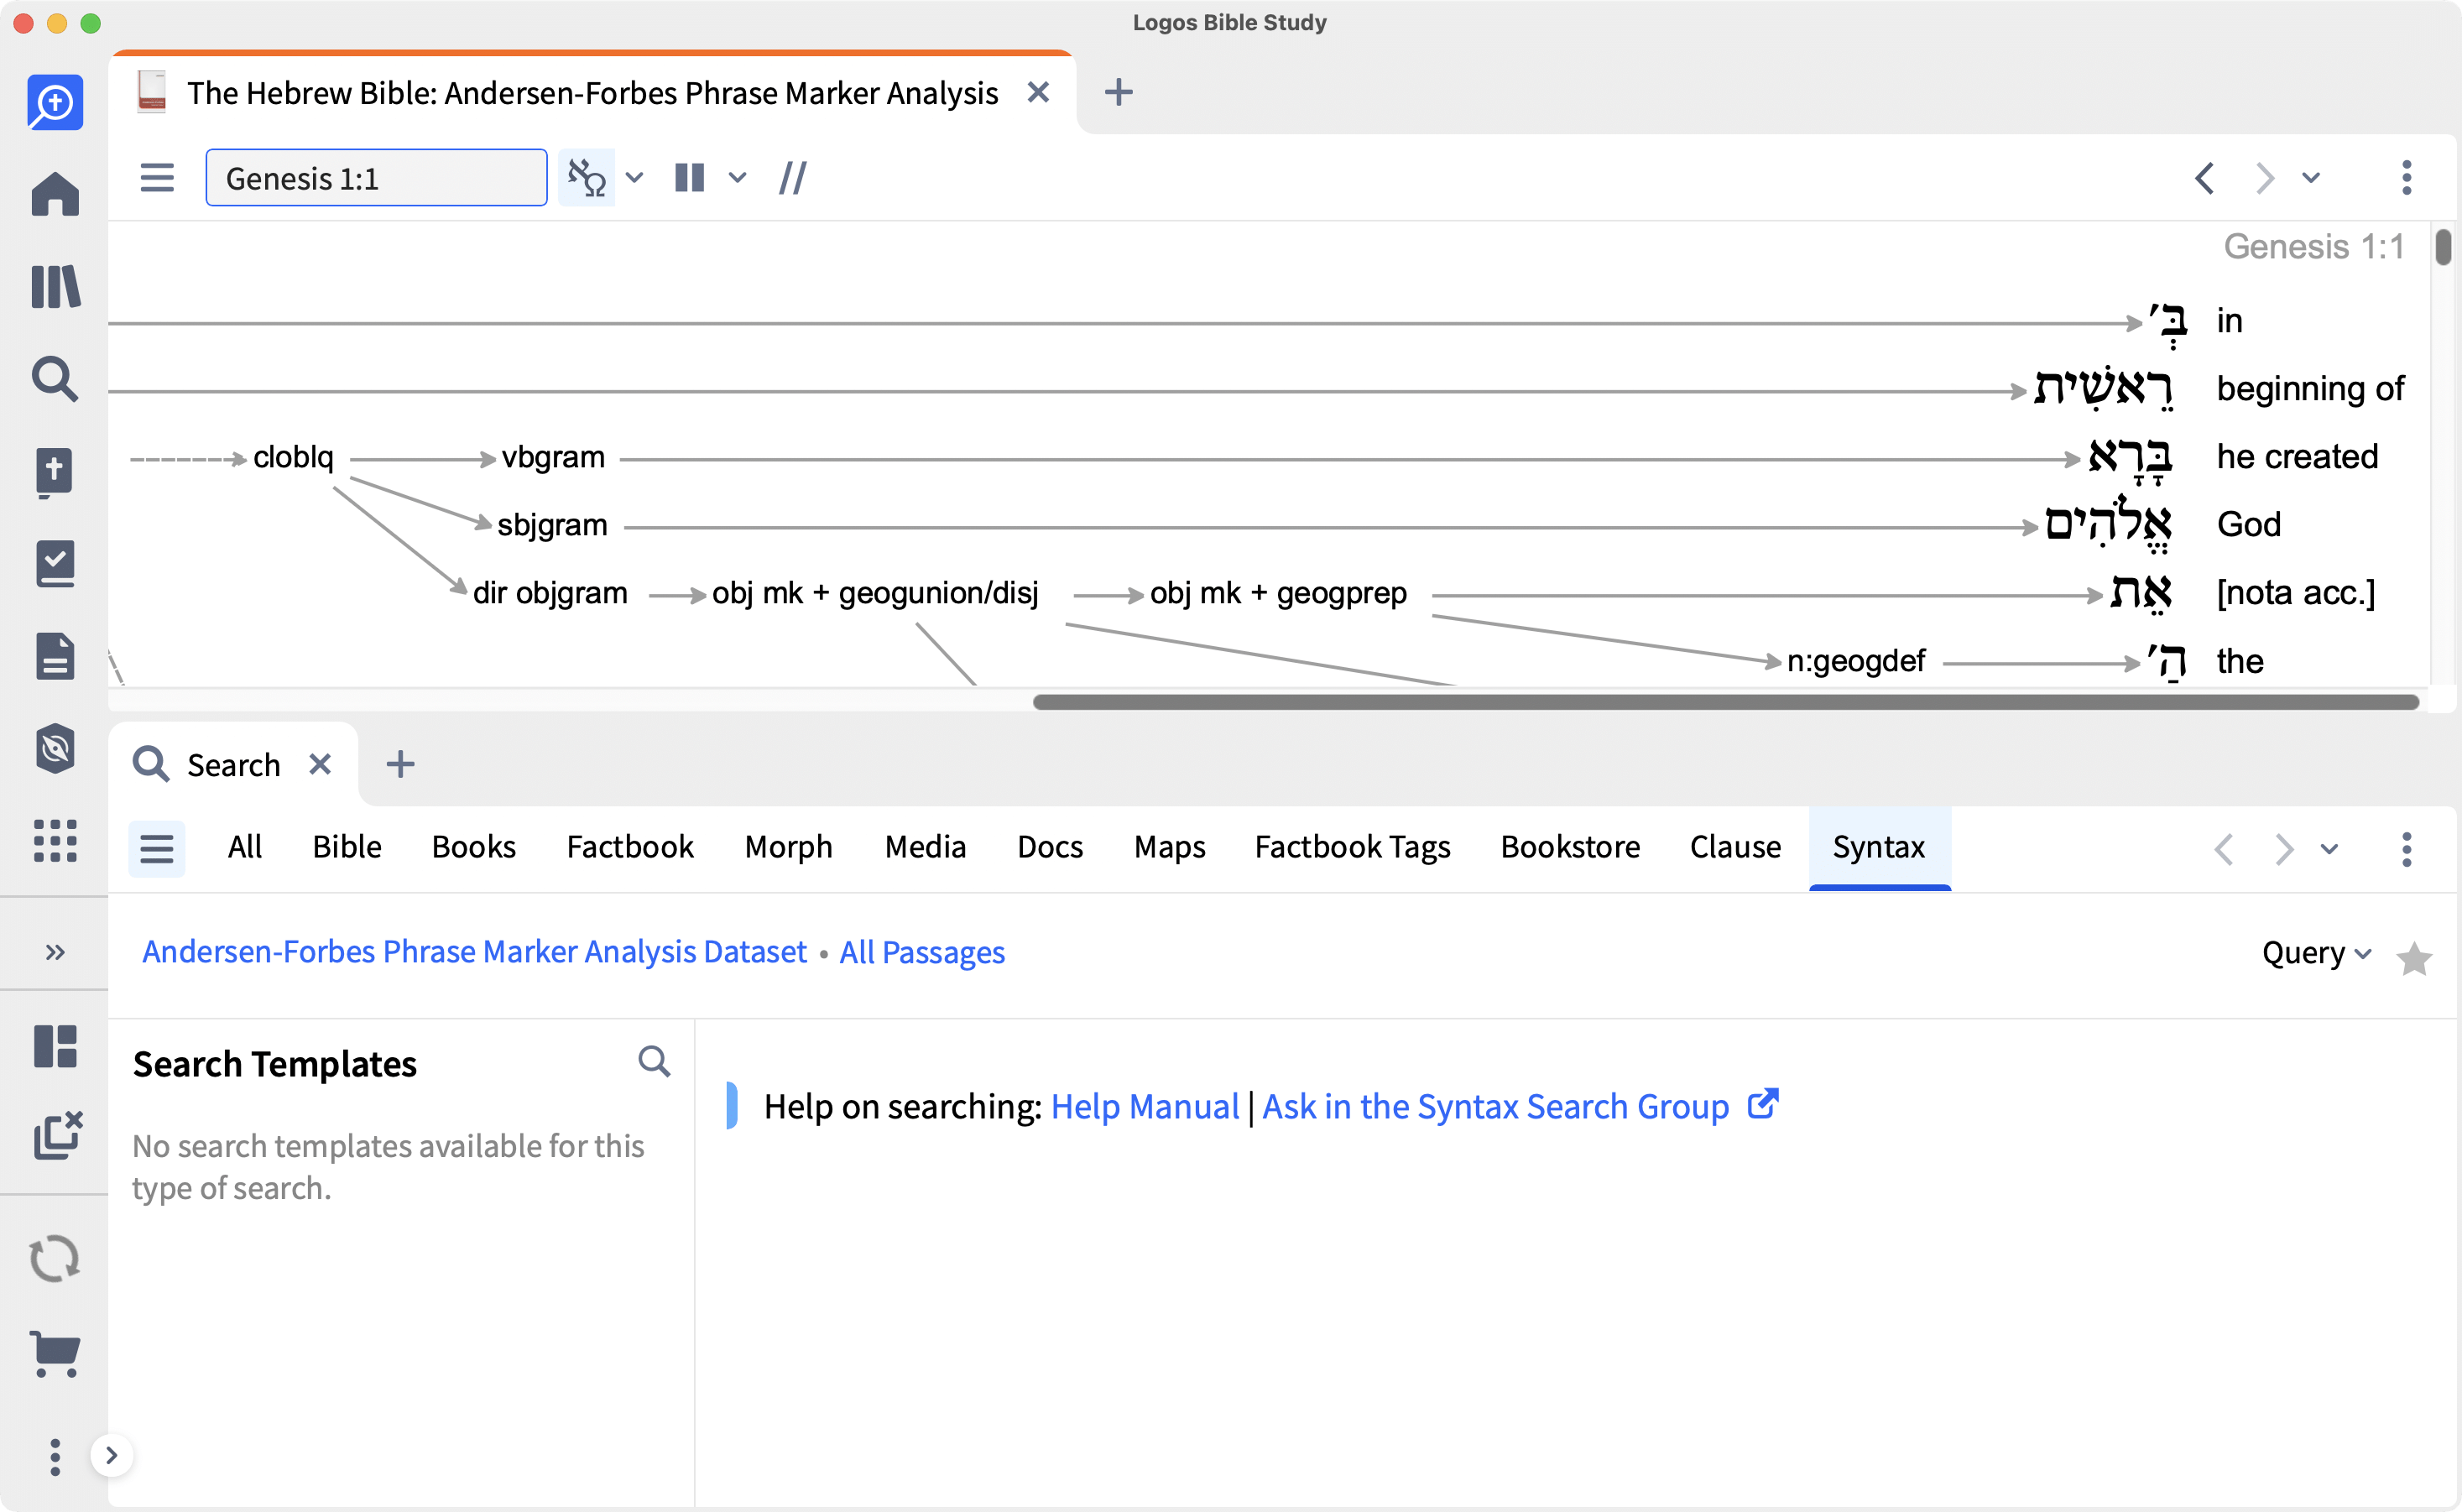Image resolution: width=2462 pixels, height=1512 pixels.
Task: Open the Hebrew Bible panel three-dot menu
Action: (x=2407, y=178)
